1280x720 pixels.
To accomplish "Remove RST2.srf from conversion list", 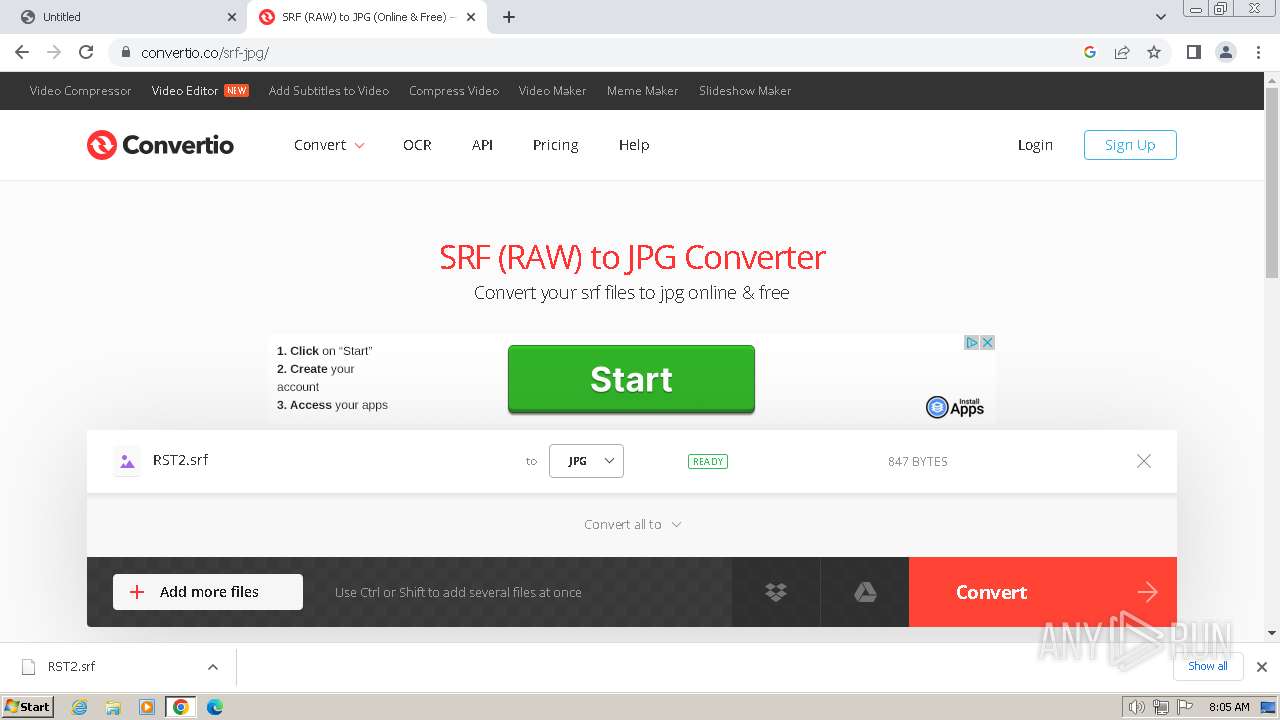I will (x=1144, y=461).
